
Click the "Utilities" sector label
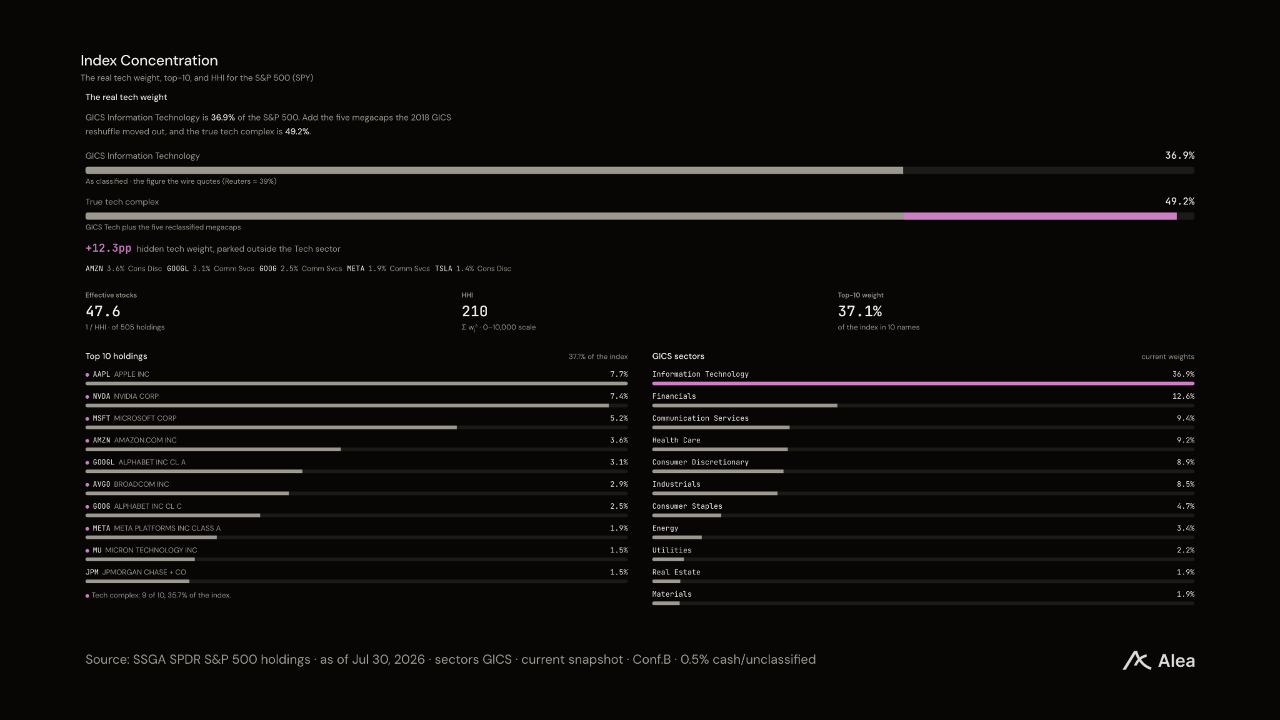672,550
